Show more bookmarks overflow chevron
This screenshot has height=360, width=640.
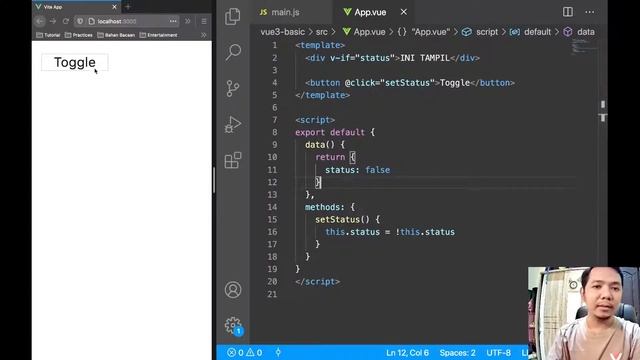[x=204, y=35]
